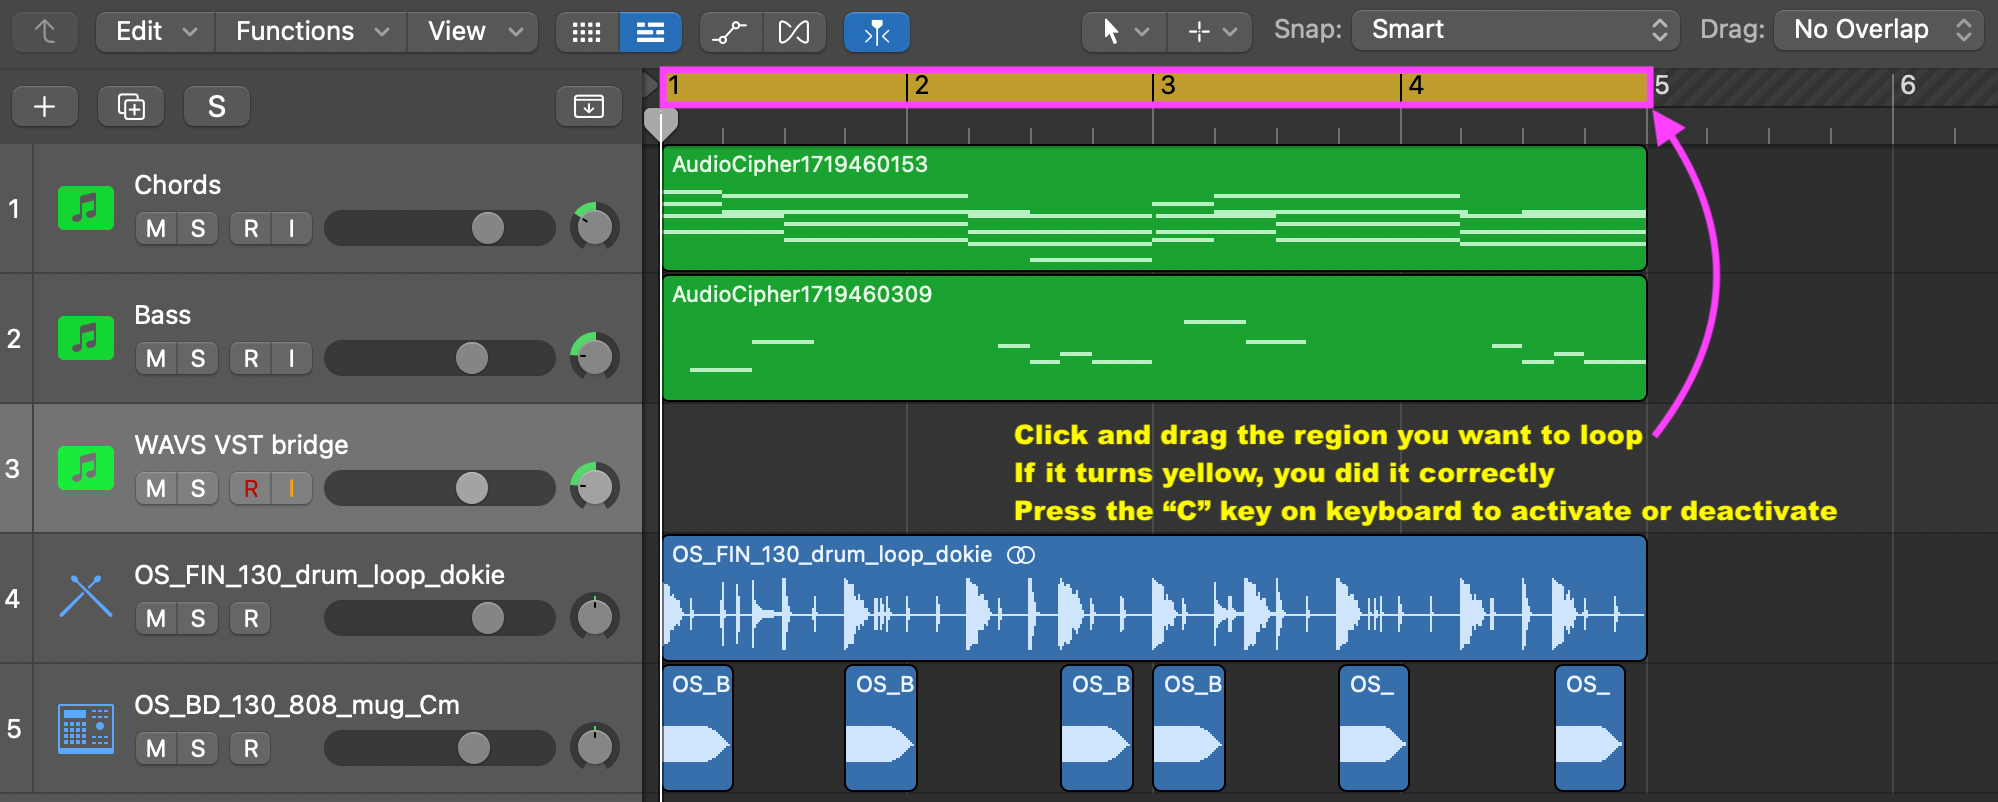Click the drum loop track crossed-sticks icon
The height and width of the screenshot is (802, 1998).
click(86, 597)
